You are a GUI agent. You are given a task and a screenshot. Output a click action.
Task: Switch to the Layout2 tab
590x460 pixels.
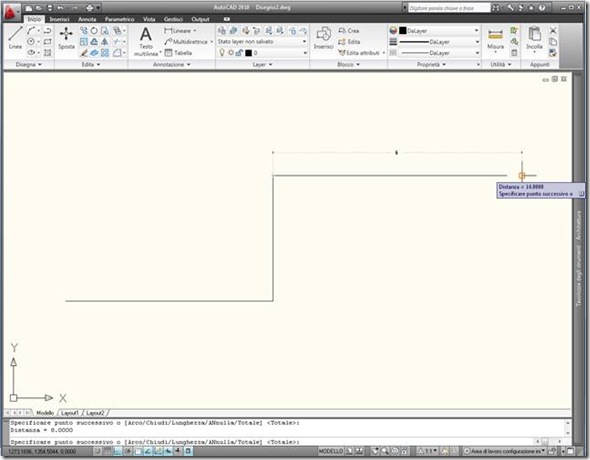coord(95,413)
